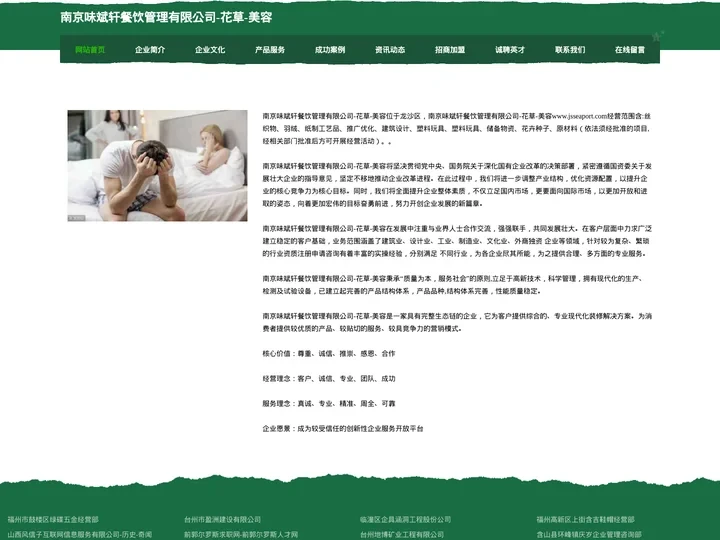Open 成功案例 menu item
Image resolution: width=720 pixels, height=540 pixels.
(x=330, y=50)
